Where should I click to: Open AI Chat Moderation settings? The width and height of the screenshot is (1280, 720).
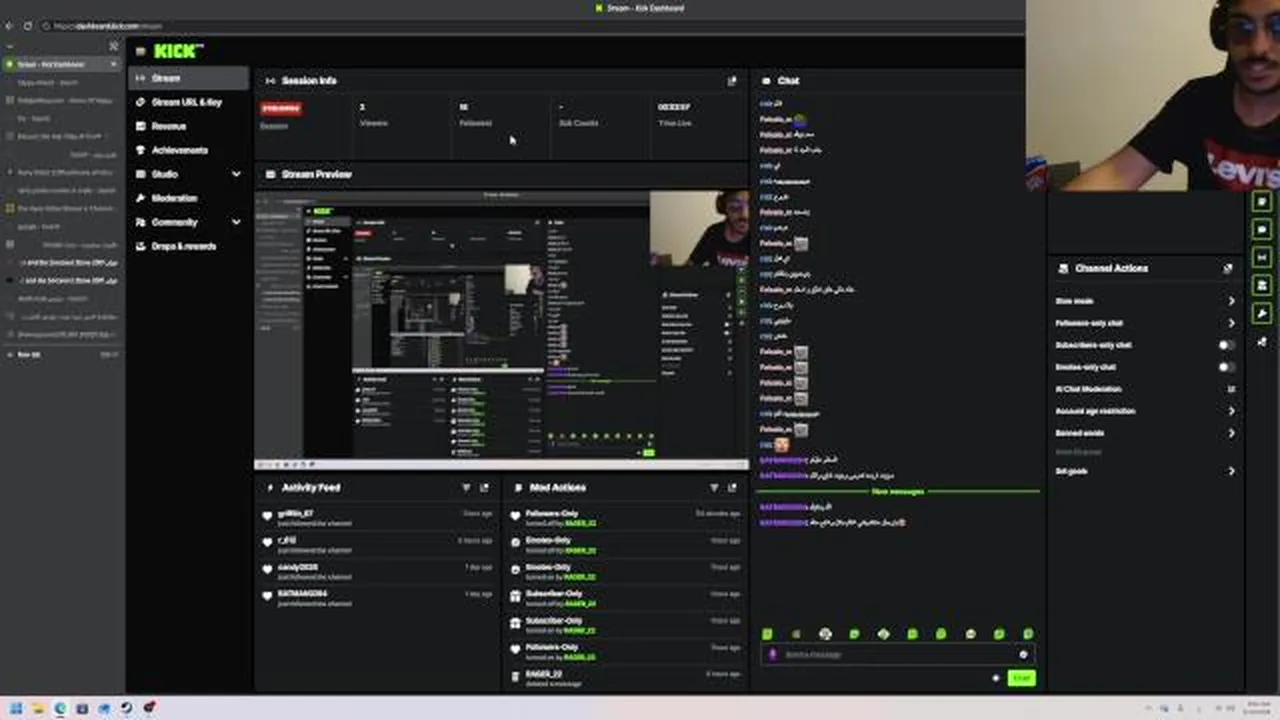pyautogui.click(x=1145, y=389)
